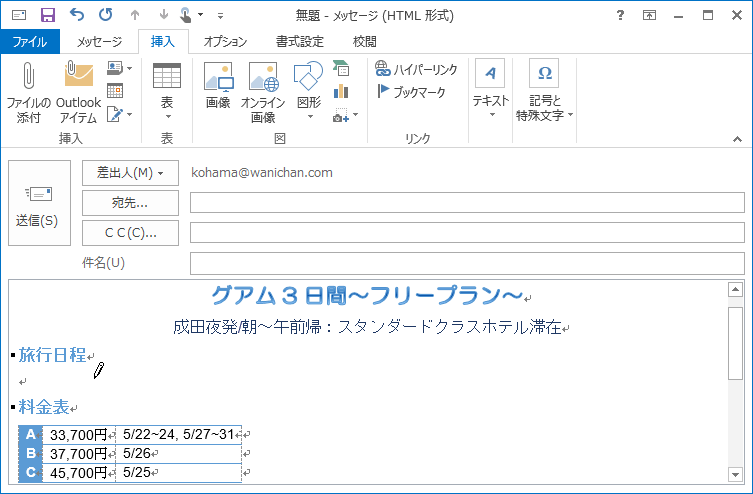The image size is (753, 494).
Task: Click the 5/26 cell
Action: [x=179, y=454]
